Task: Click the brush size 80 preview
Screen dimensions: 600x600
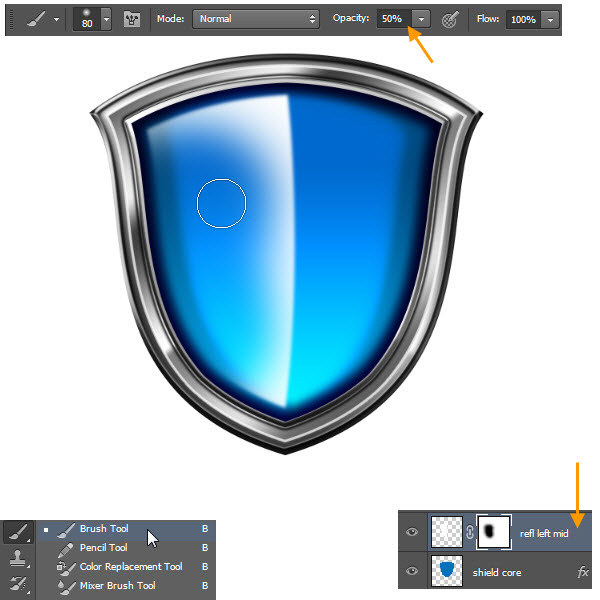Action: (x=86, y=19)
